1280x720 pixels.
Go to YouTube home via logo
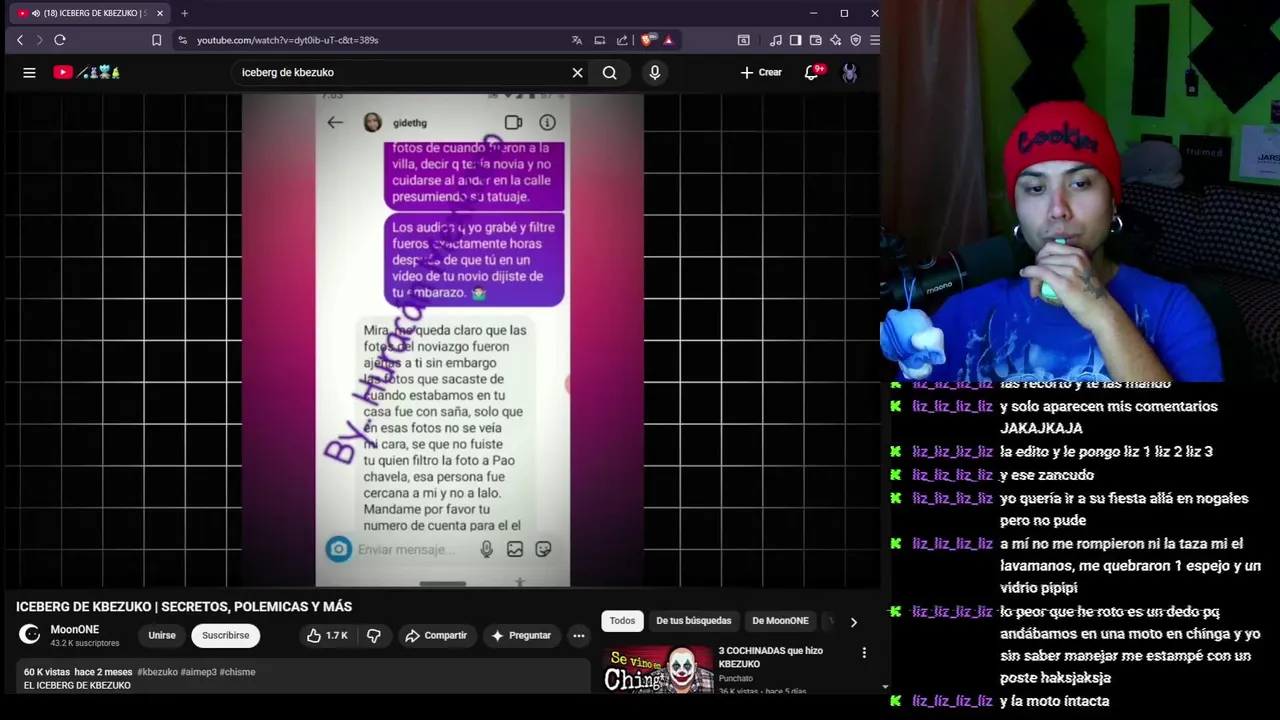87,72
